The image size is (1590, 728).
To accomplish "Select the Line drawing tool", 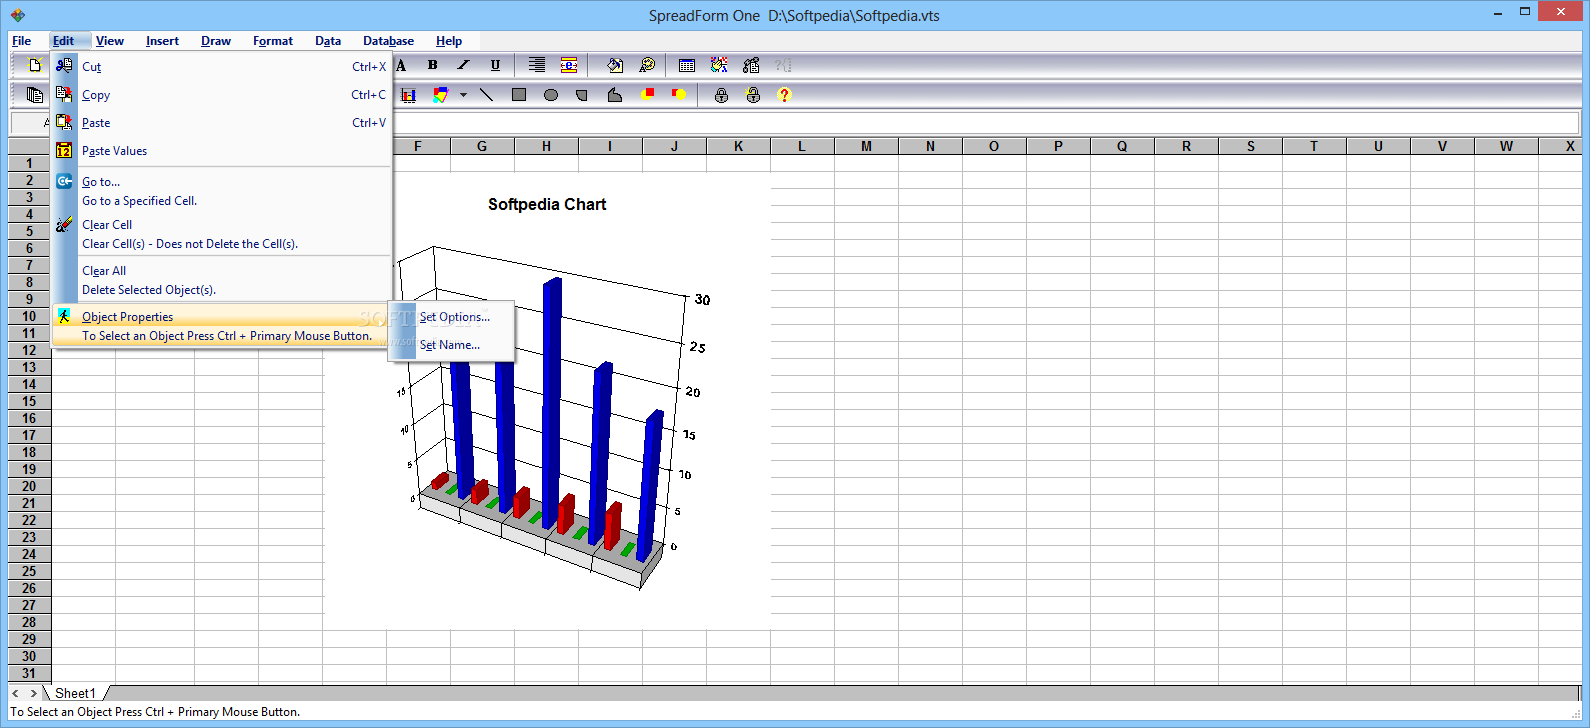I will 486,95.
